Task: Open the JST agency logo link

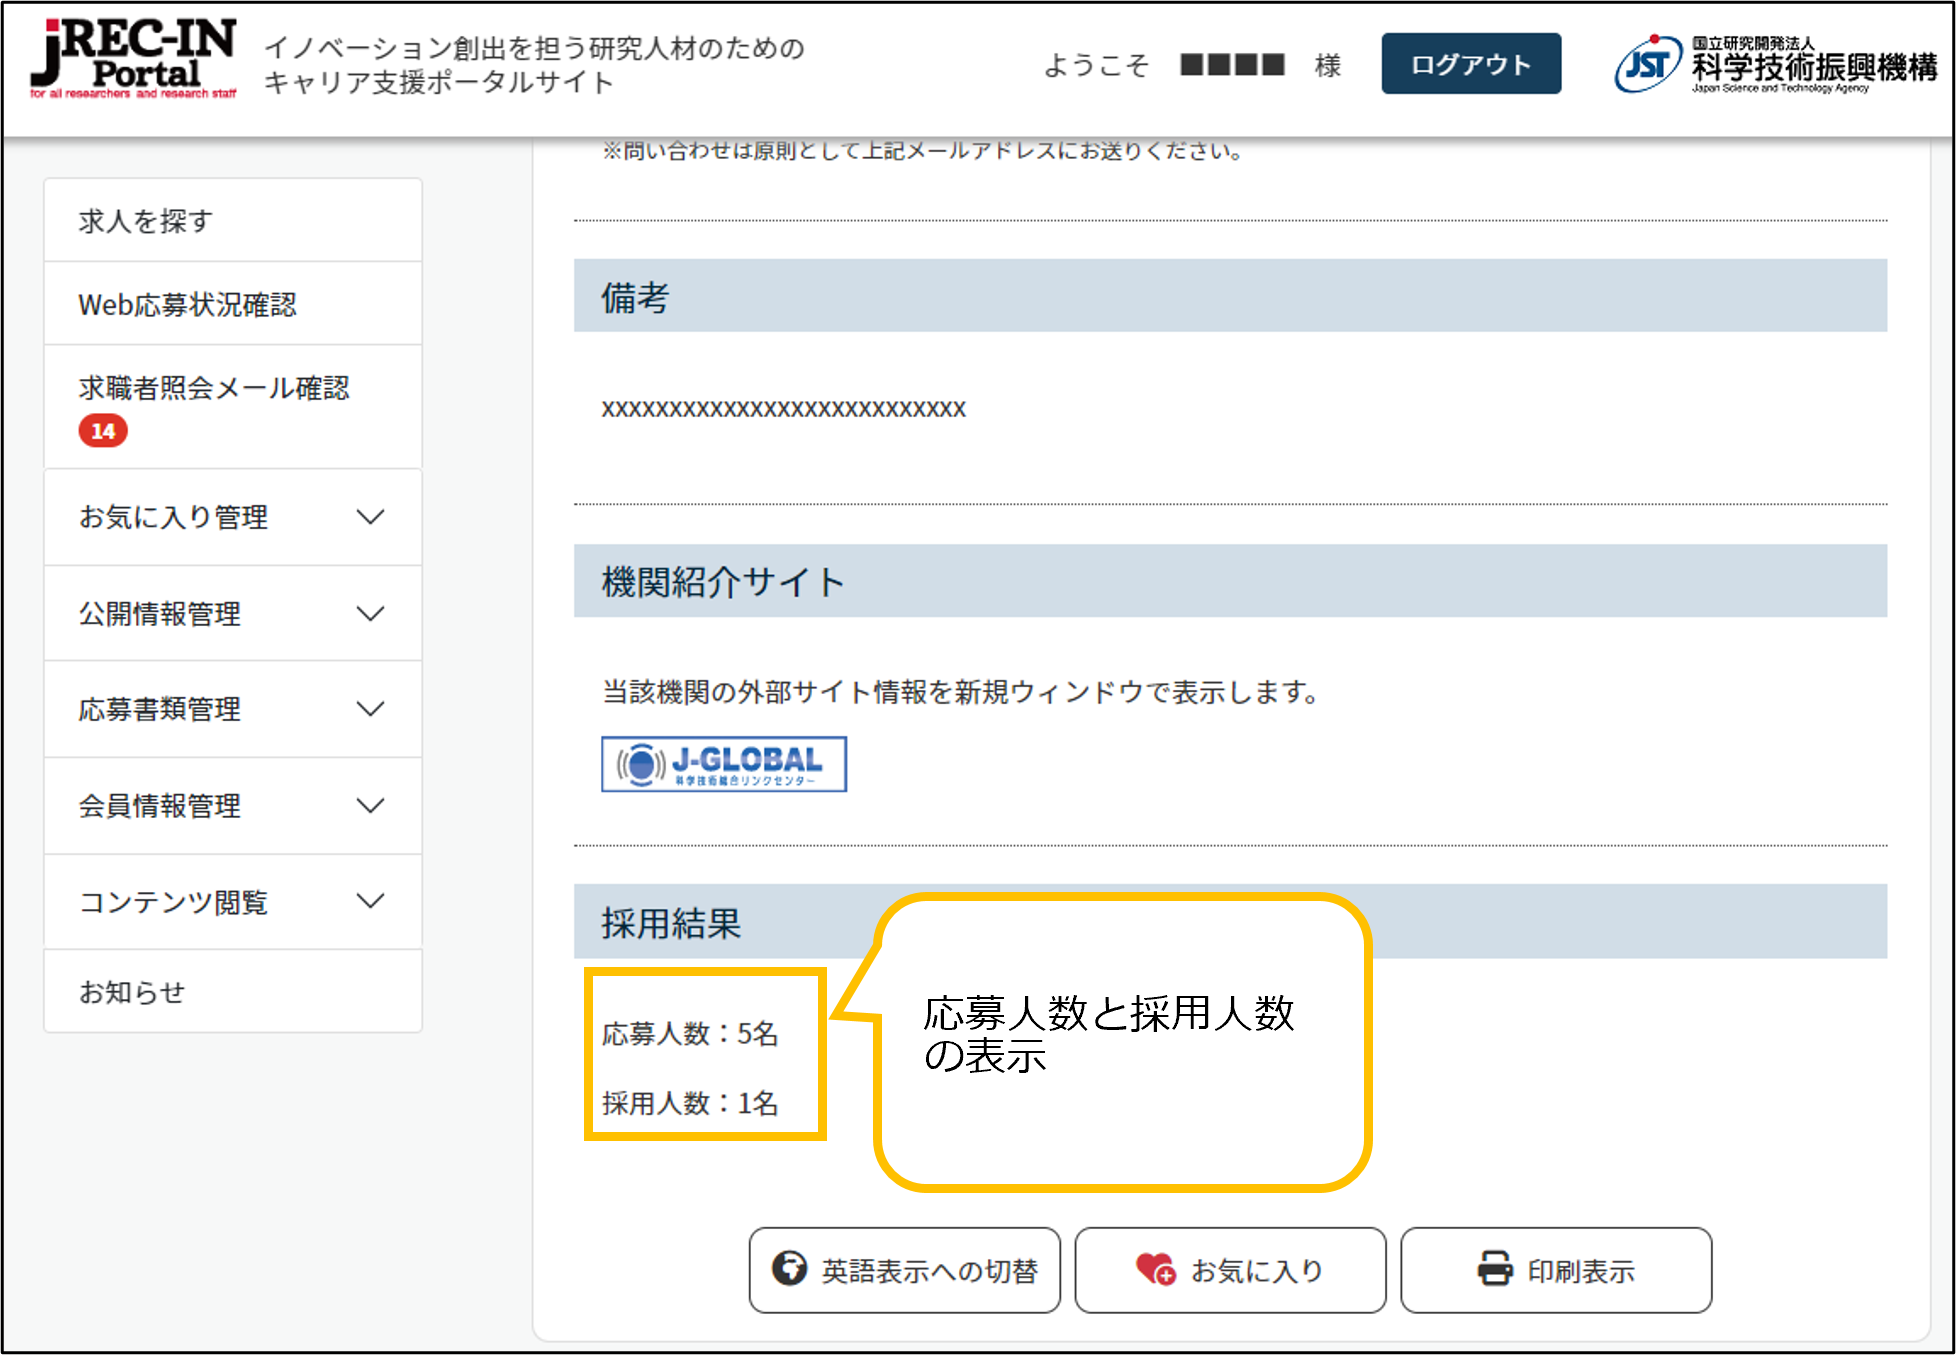Action: pyautogui.click(x=1775, y=64)
